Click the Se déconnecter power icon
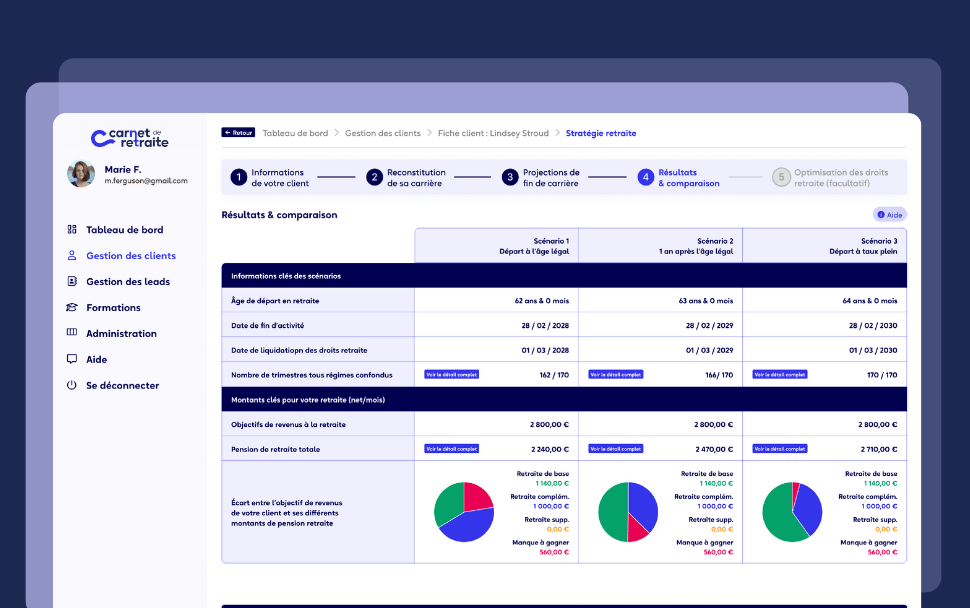Screen dimensions: 970x608 pyautogui.click(x=72, y=385)
